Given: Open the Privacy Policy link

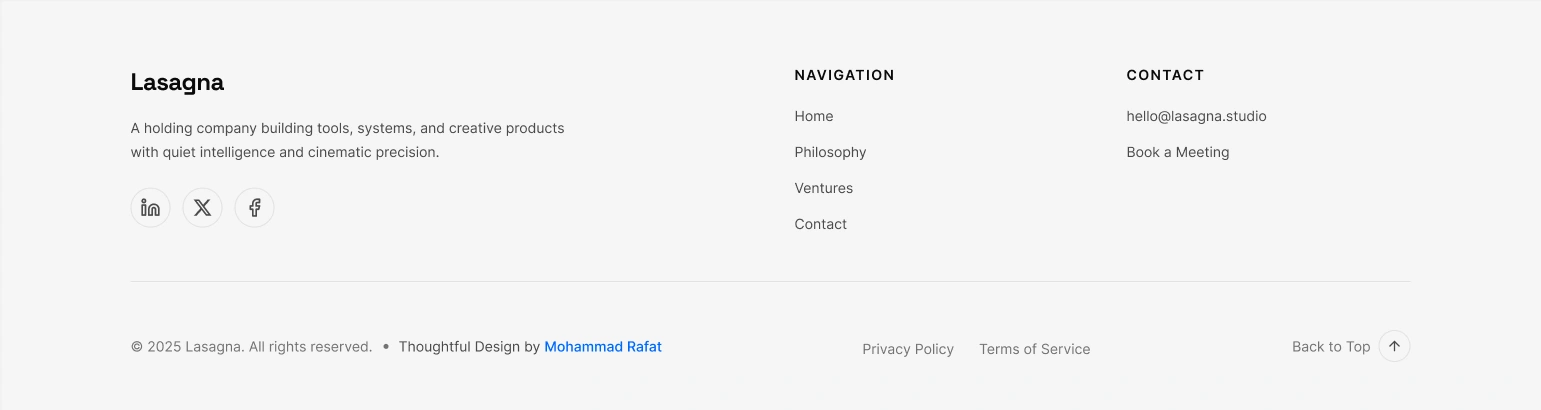Looking at the screenshot, I should tap(907, 349).
